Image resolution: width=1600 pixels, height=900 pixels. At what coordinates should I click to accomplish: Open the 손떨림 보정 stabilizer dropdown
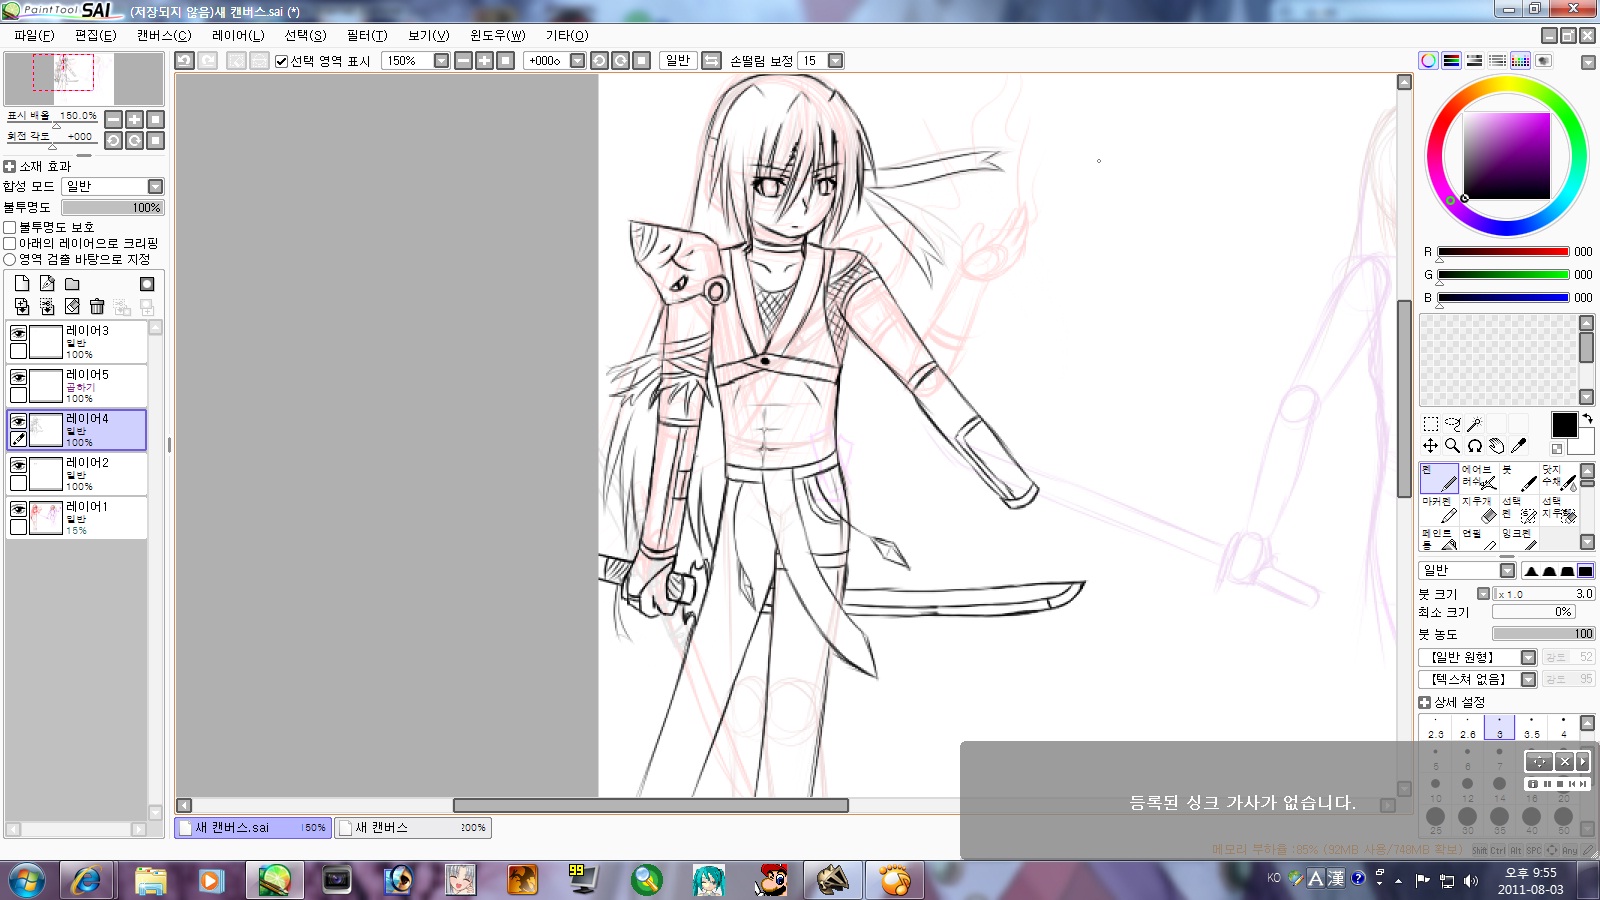[x=836, y=61]
